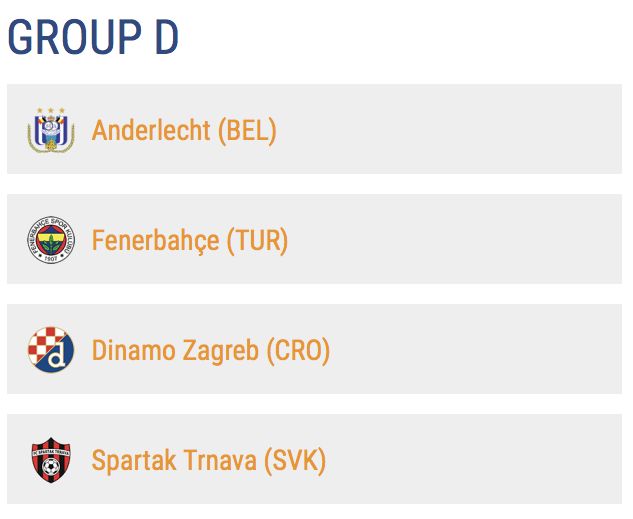Click the Fenerbahçe club crest
This screenshot has width=633, height=519.
click(x=50, y=240)
